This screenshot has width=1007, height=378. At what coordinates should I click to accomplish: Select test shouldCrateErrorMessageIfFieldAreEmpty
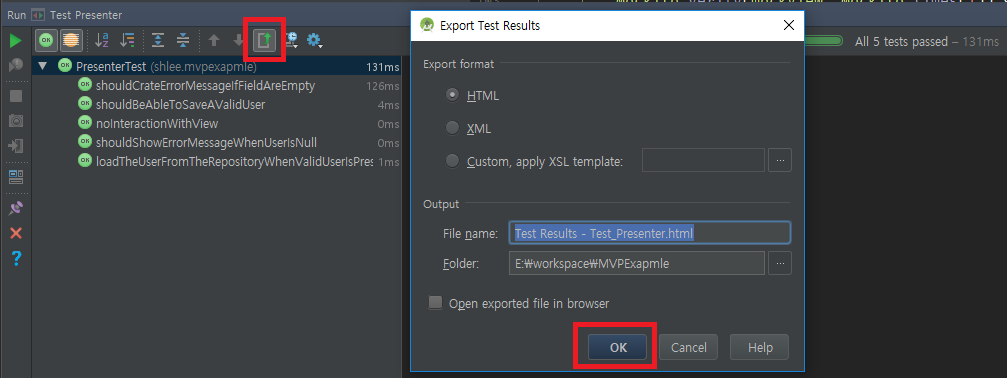217,85
